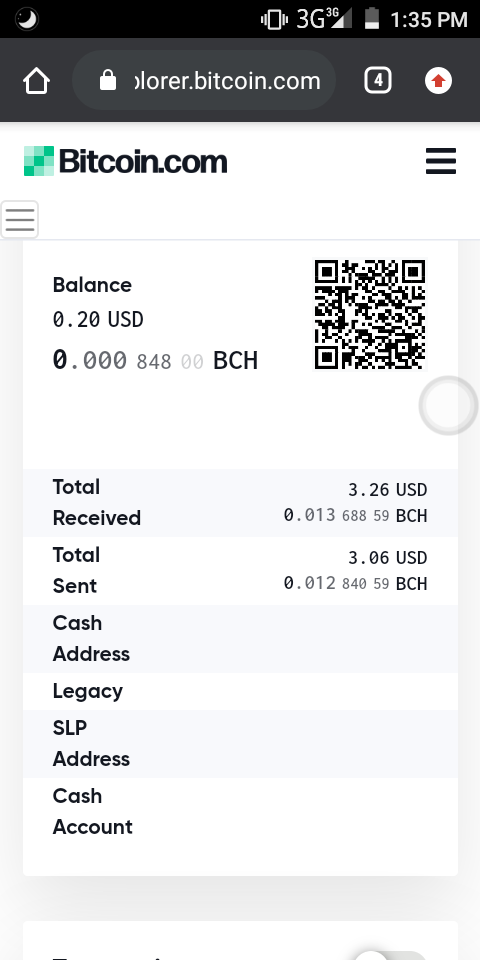Select the SLP Address row
Viewport: 480px width, 960px height.
click(x=240, y=744)
